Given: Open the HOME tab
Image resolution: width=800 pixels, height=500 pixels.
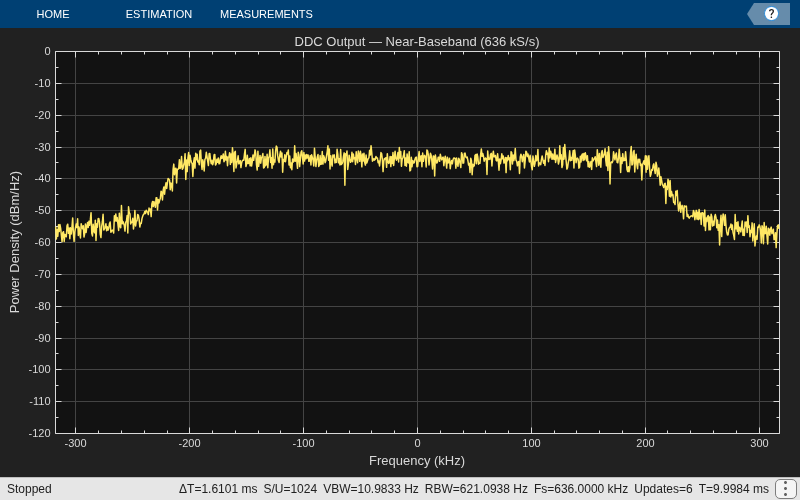Looking at the screenshot, I should click(53, 14).
